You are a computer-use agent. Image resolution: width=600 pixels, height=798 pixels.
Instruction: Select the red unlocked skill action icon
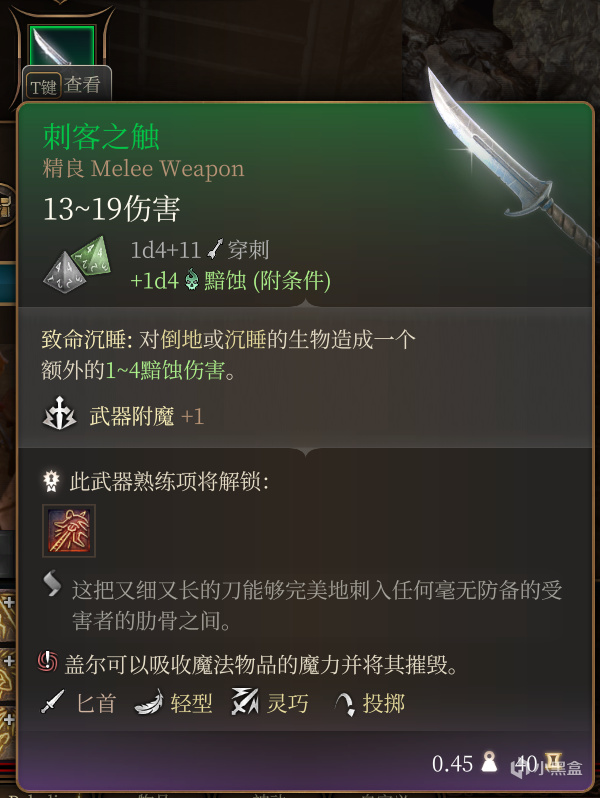point(69,531)
